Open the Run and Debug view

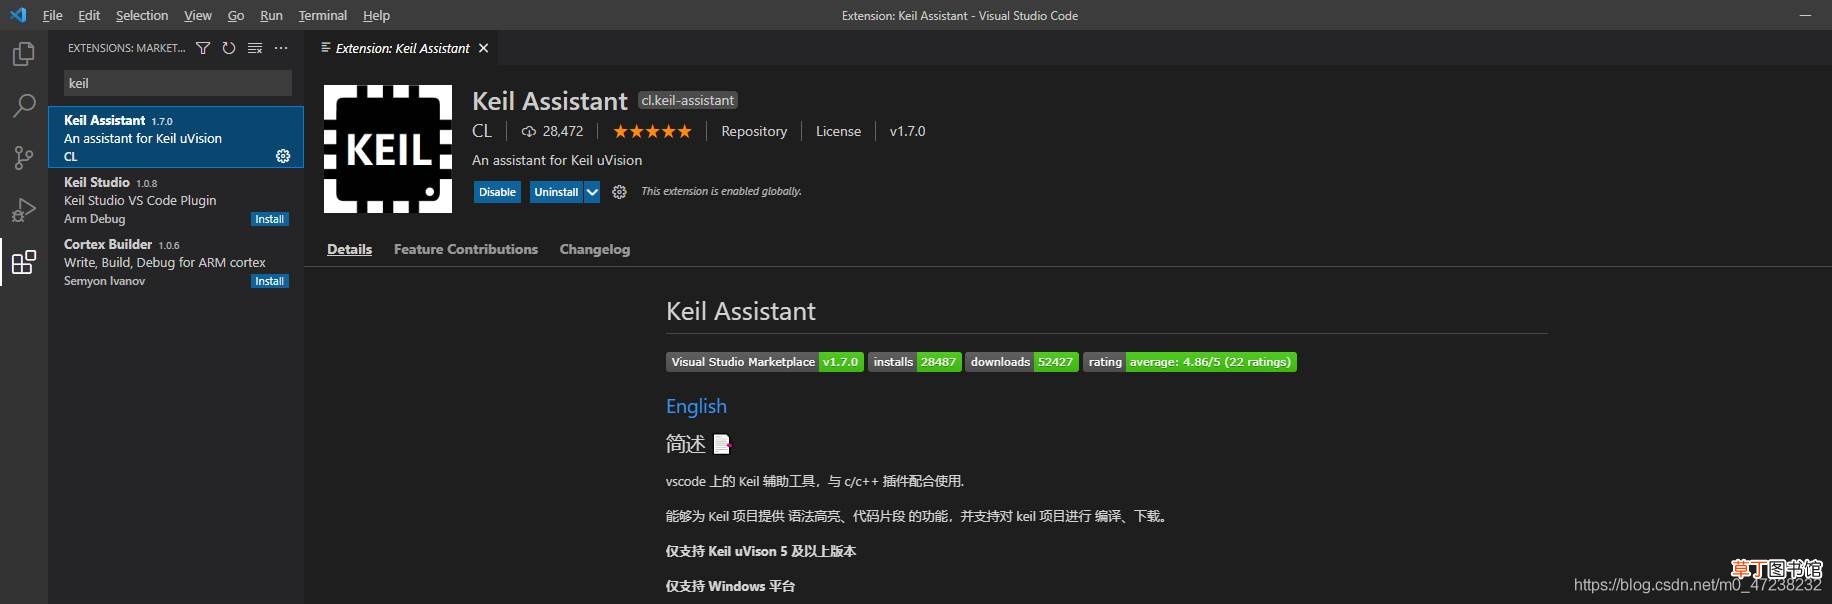pos(24,209)
